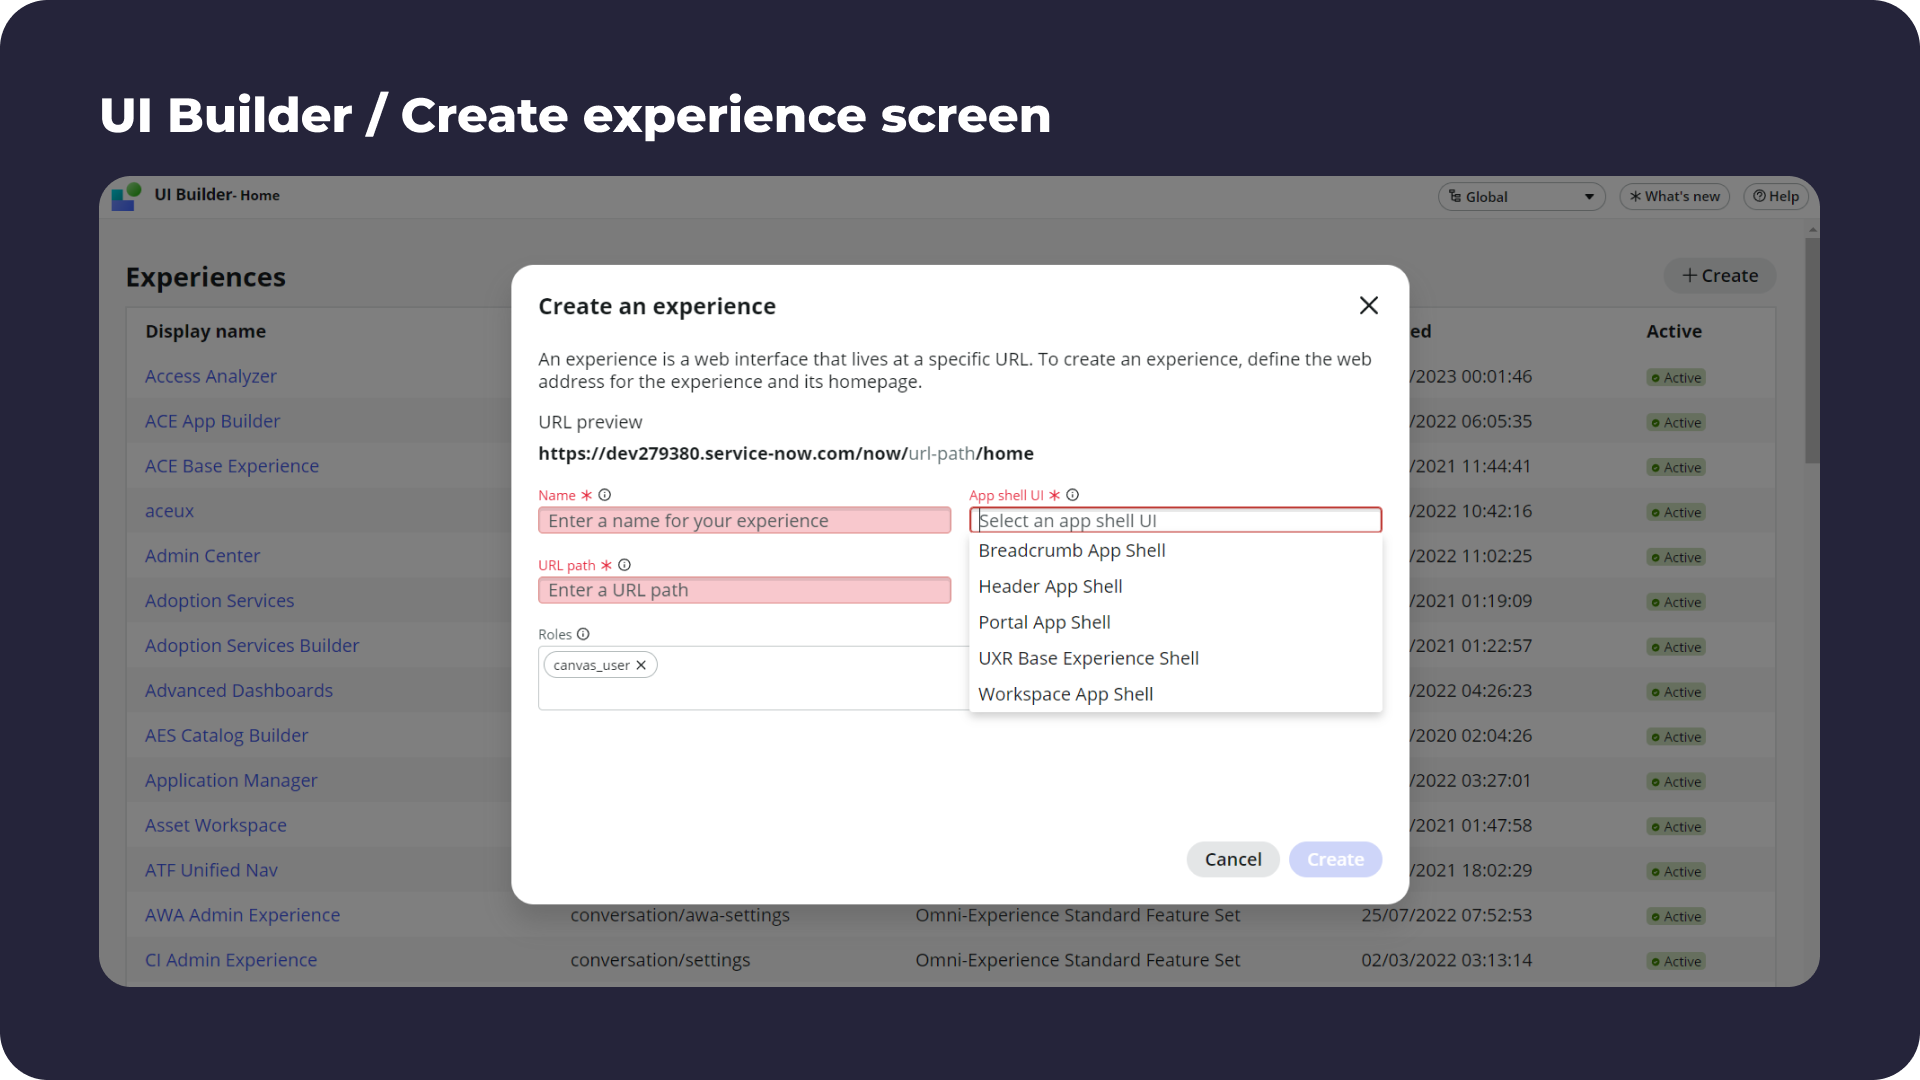Click Active badge in CI Admin Experience row
Viewport: 1920px width, 1080px height.
click(x=1676, y=962)
